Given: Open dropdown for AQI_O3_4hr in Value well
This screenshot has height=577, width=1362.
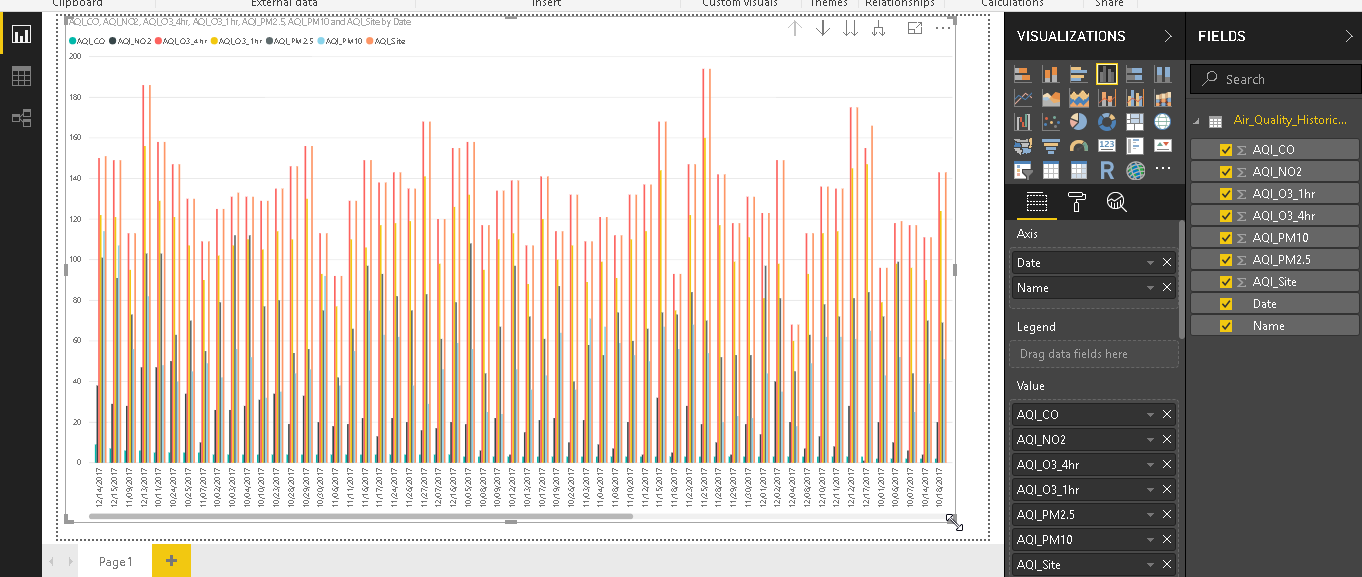Looking at the screenshot, I should [x=1151, y=465].
